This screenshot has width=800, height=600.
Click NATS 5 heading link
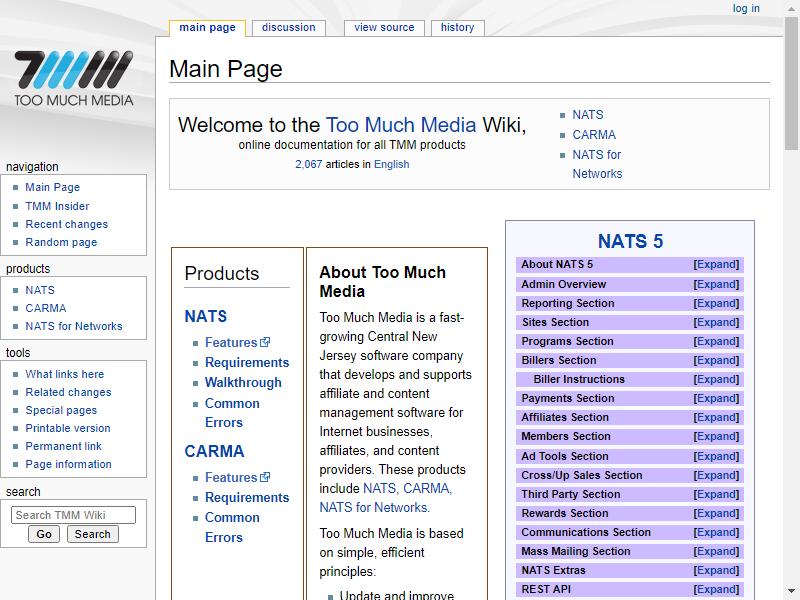(631, 241)
